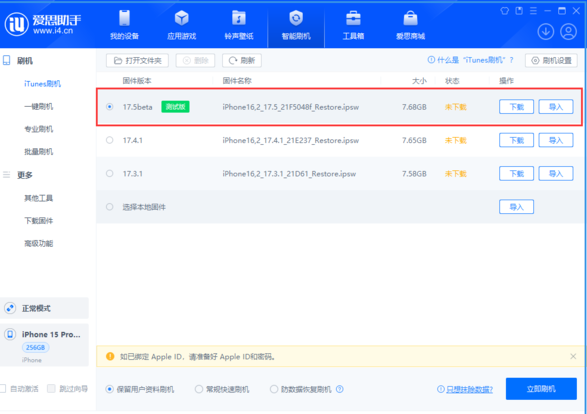
Task: Click 打开文件夹 open folder button
Action: [x=137, y=61]
